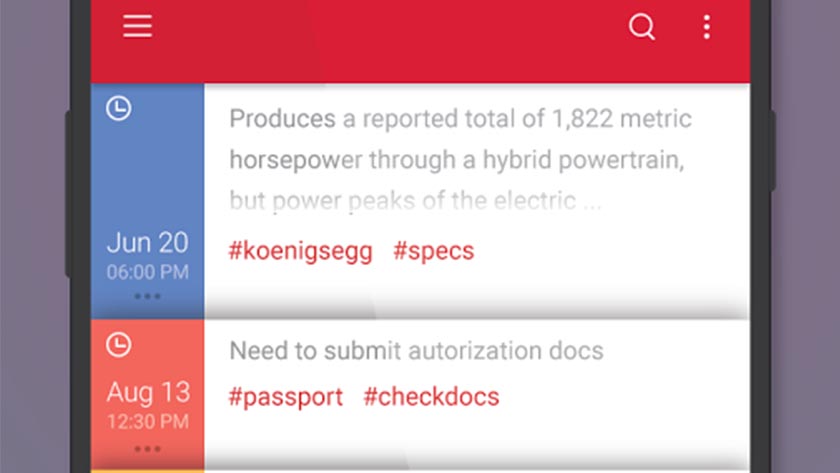Tap the Jun 20 date label
The width and height of the screenshot is (840, 473).
[147, 243]
